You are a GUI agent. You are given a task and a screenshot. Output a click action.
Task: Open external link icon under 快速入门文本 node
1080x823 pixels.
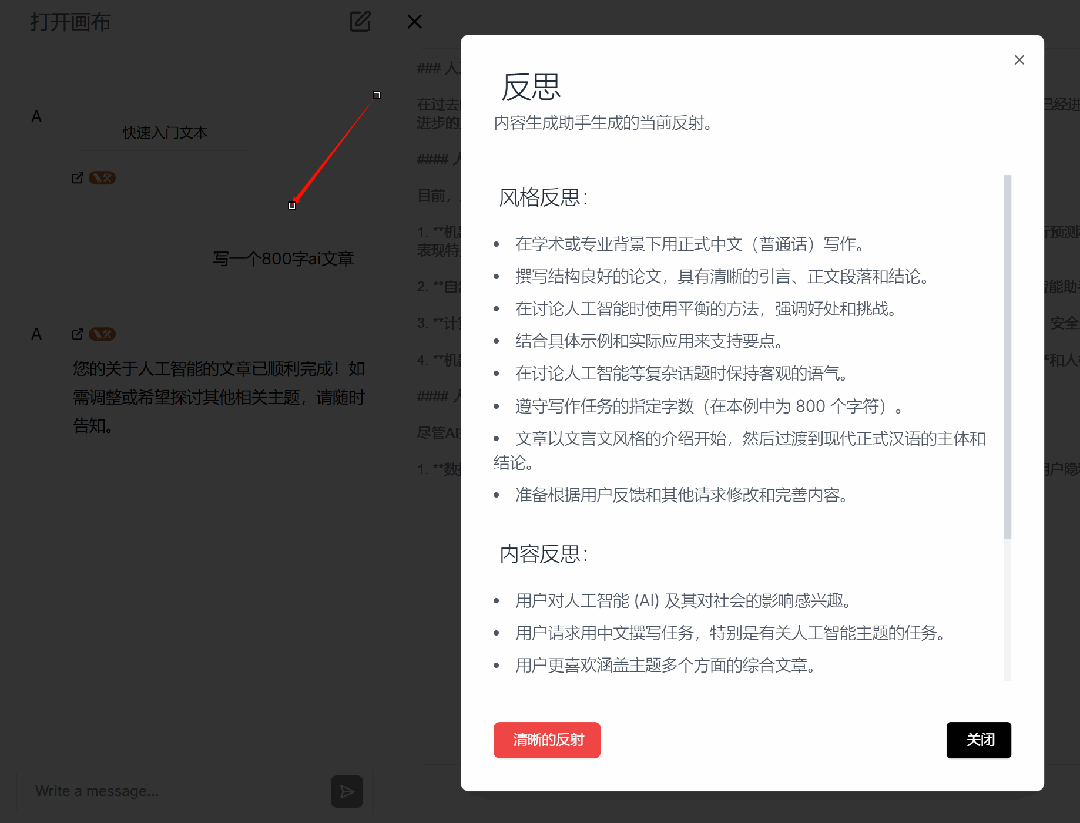(77, 177)
